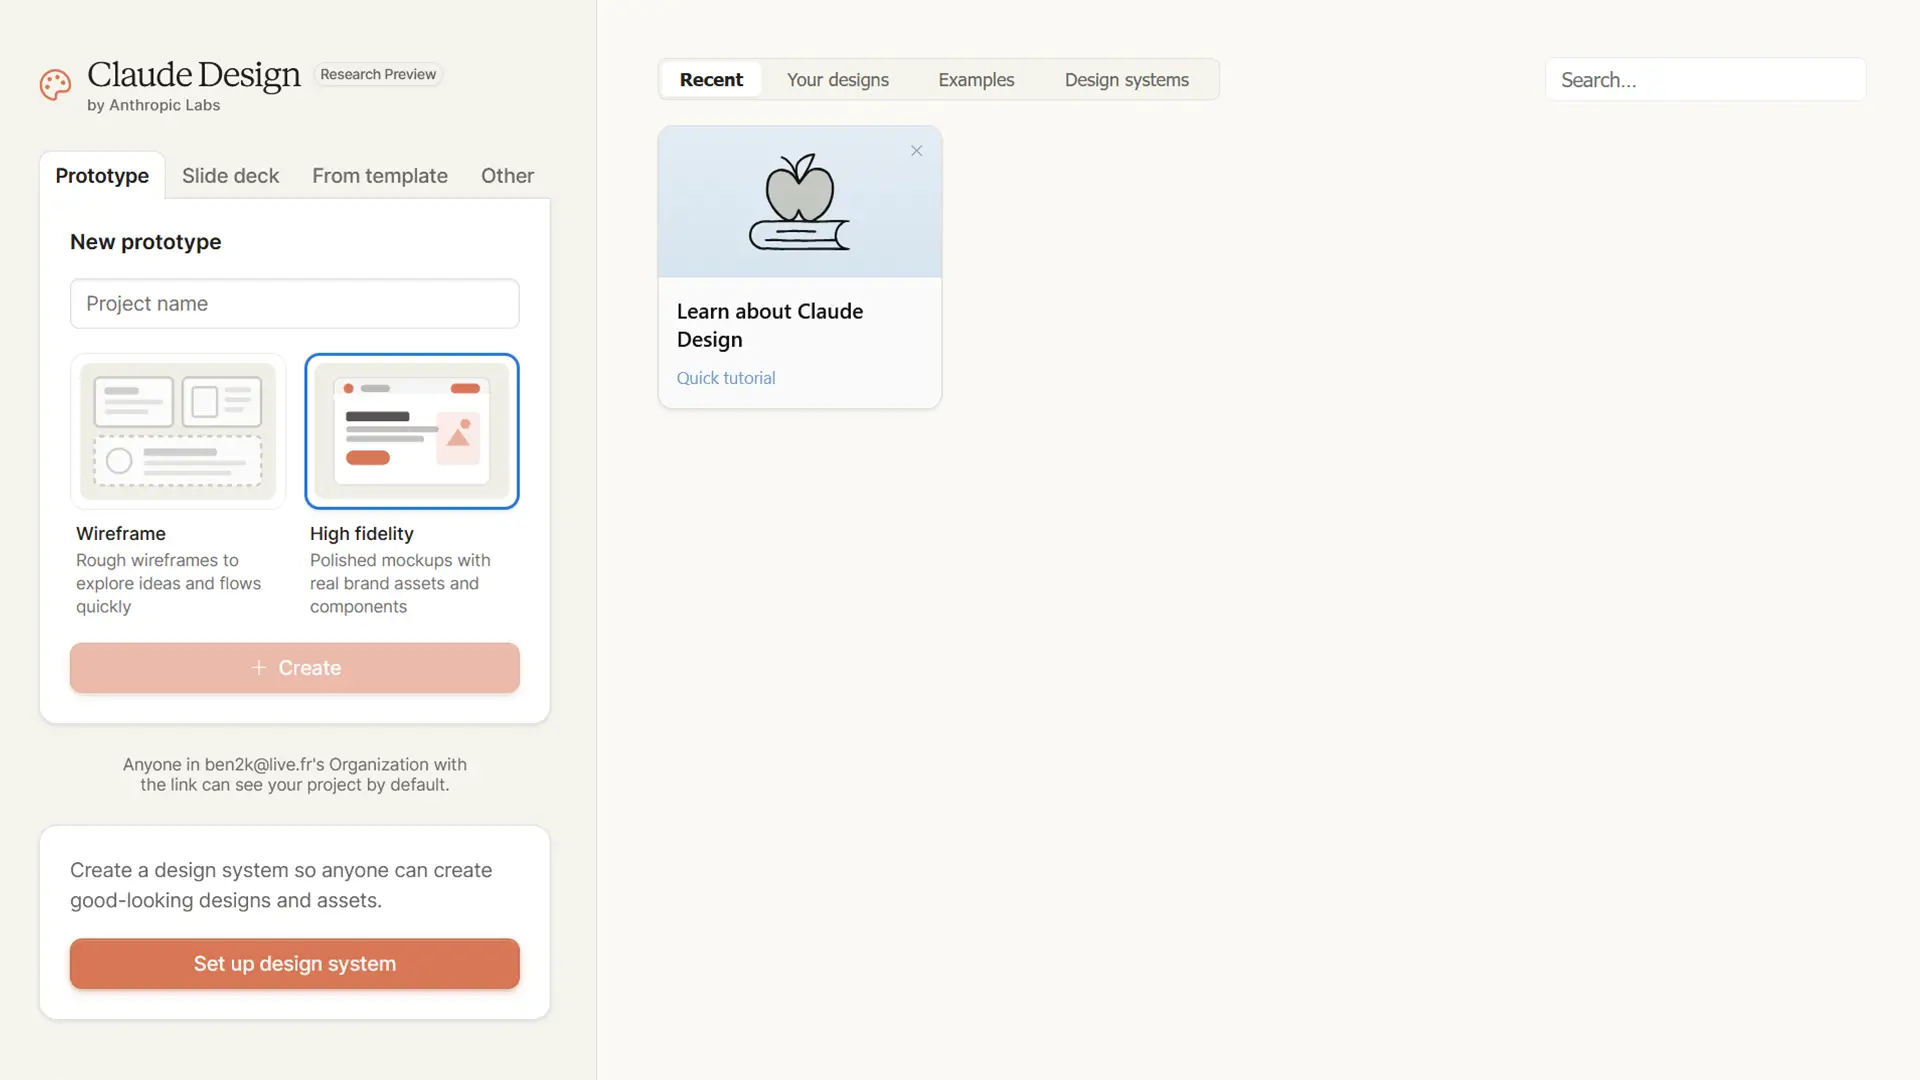Click the Research Preview badge
This screenshot has width=1920, height=1080.
[x=378, y=75]
